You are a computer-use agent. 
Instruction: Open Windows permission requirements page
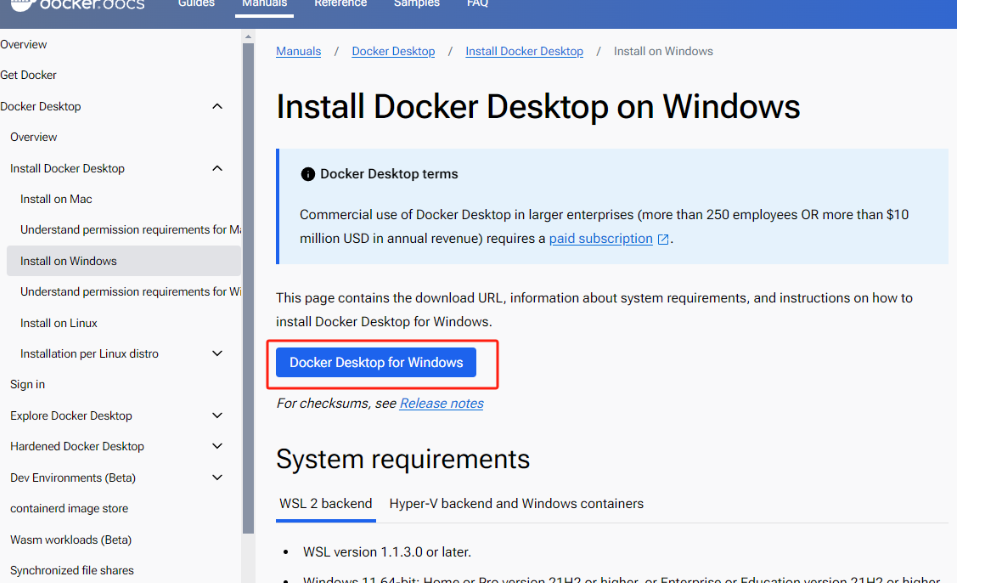pos(130,292)
